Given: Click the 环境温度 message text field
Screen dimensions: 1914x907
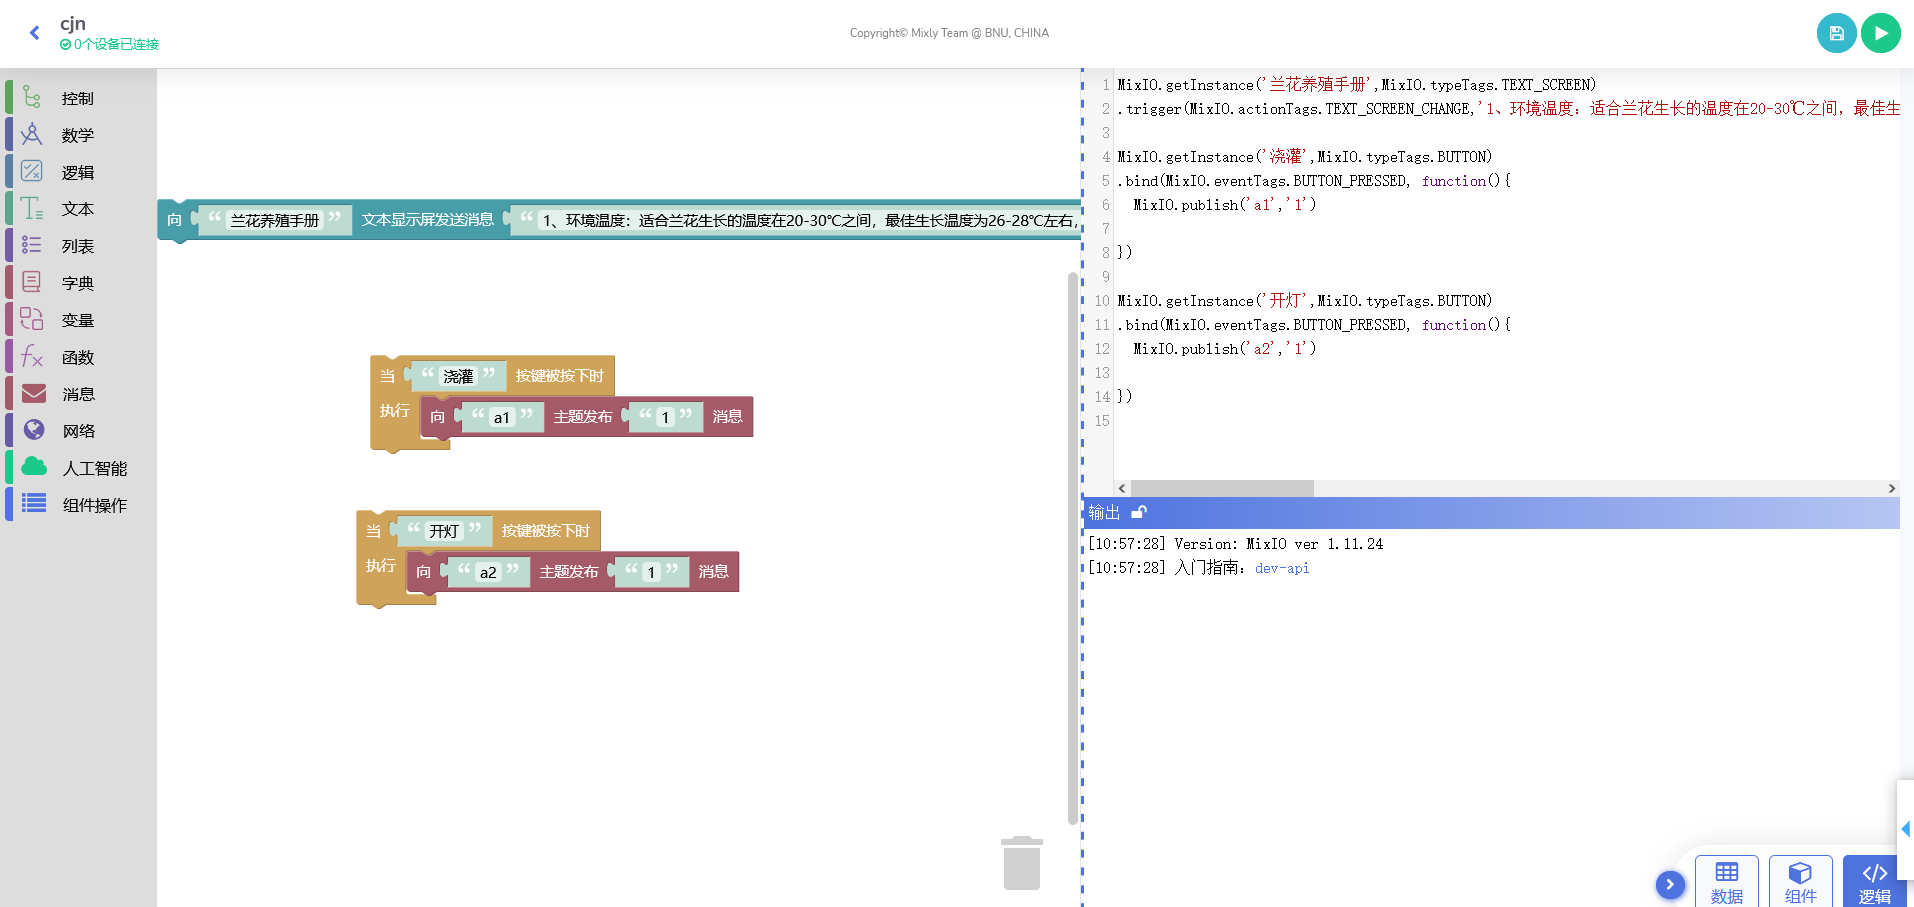Looking at the screenshot, I should (x=808, y=220).
